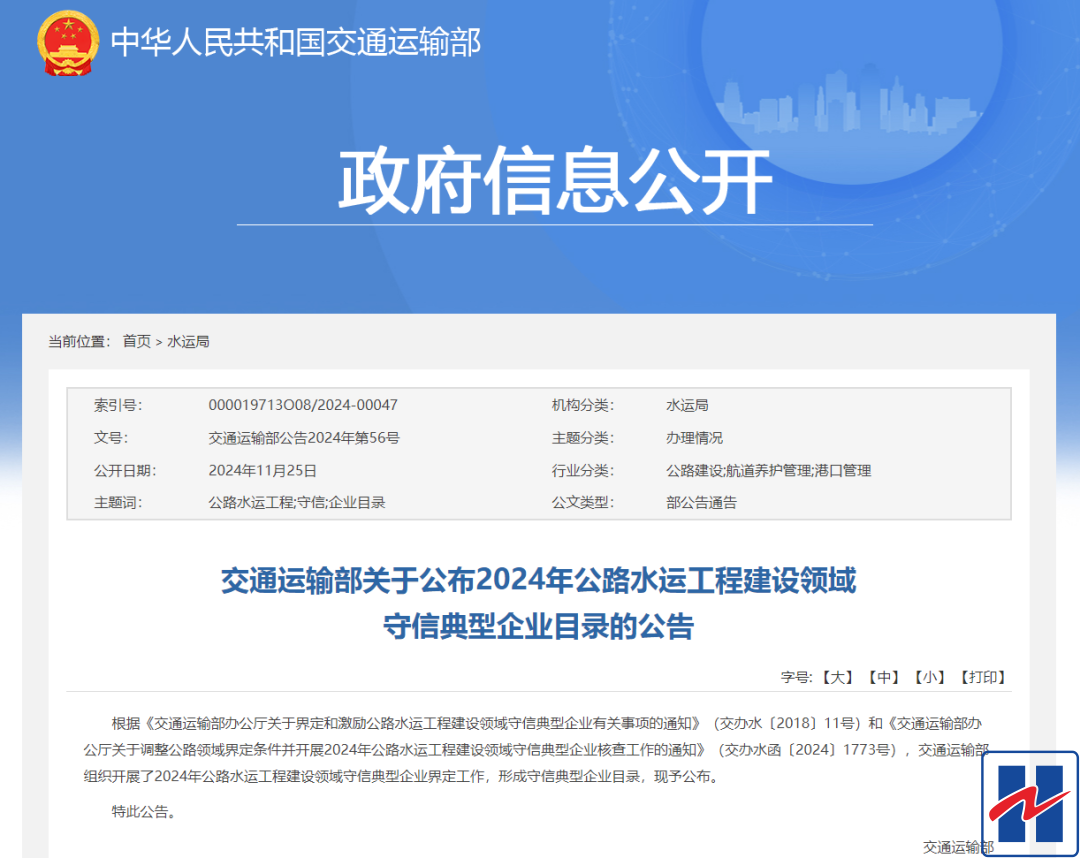The image size is (1080, 858).
Task: Click the 政府信息公开 banner heading
Action: click(554, 182)
